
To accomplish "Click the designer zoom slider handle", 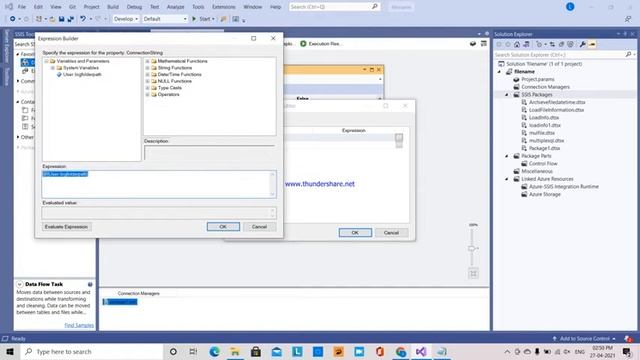I will point(471,248).
